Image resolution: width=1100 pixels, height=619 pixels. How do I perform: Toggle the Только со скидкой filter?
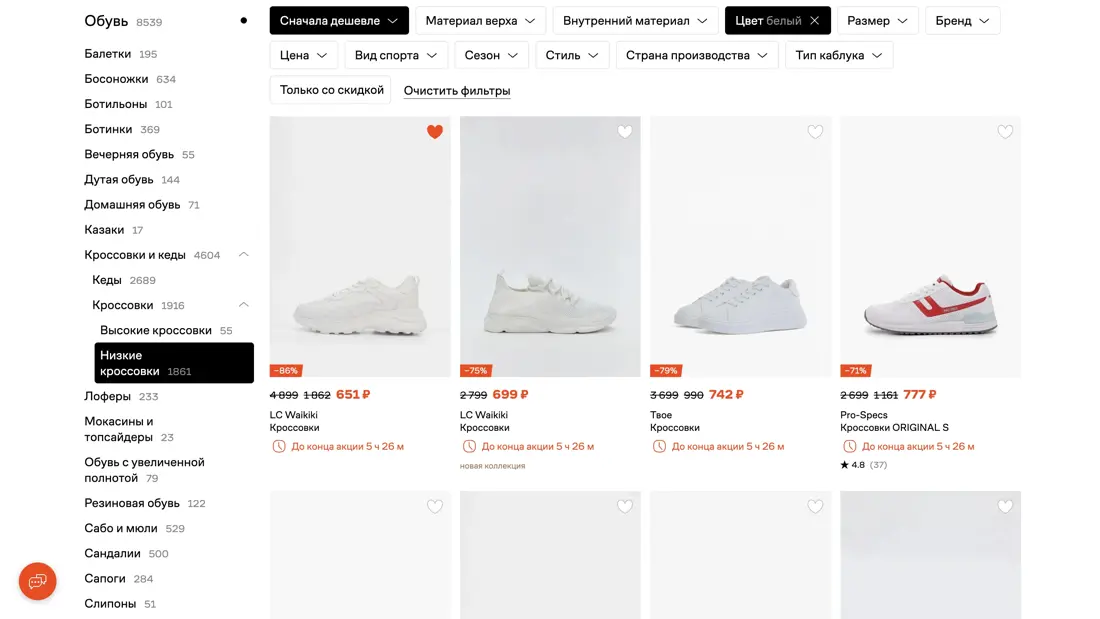click(x=331, y=90)
